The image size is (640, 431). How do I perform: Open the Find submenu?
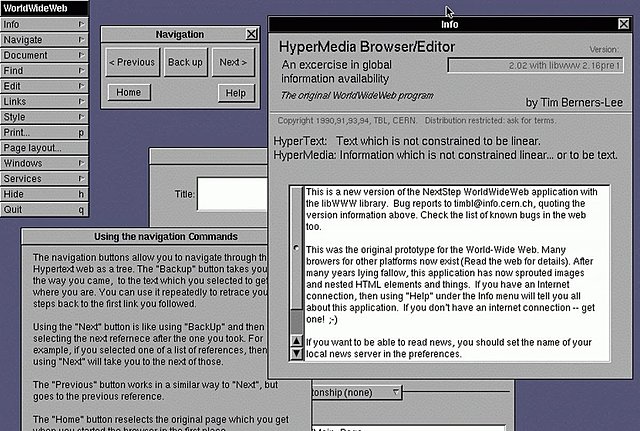coord(44,71)
